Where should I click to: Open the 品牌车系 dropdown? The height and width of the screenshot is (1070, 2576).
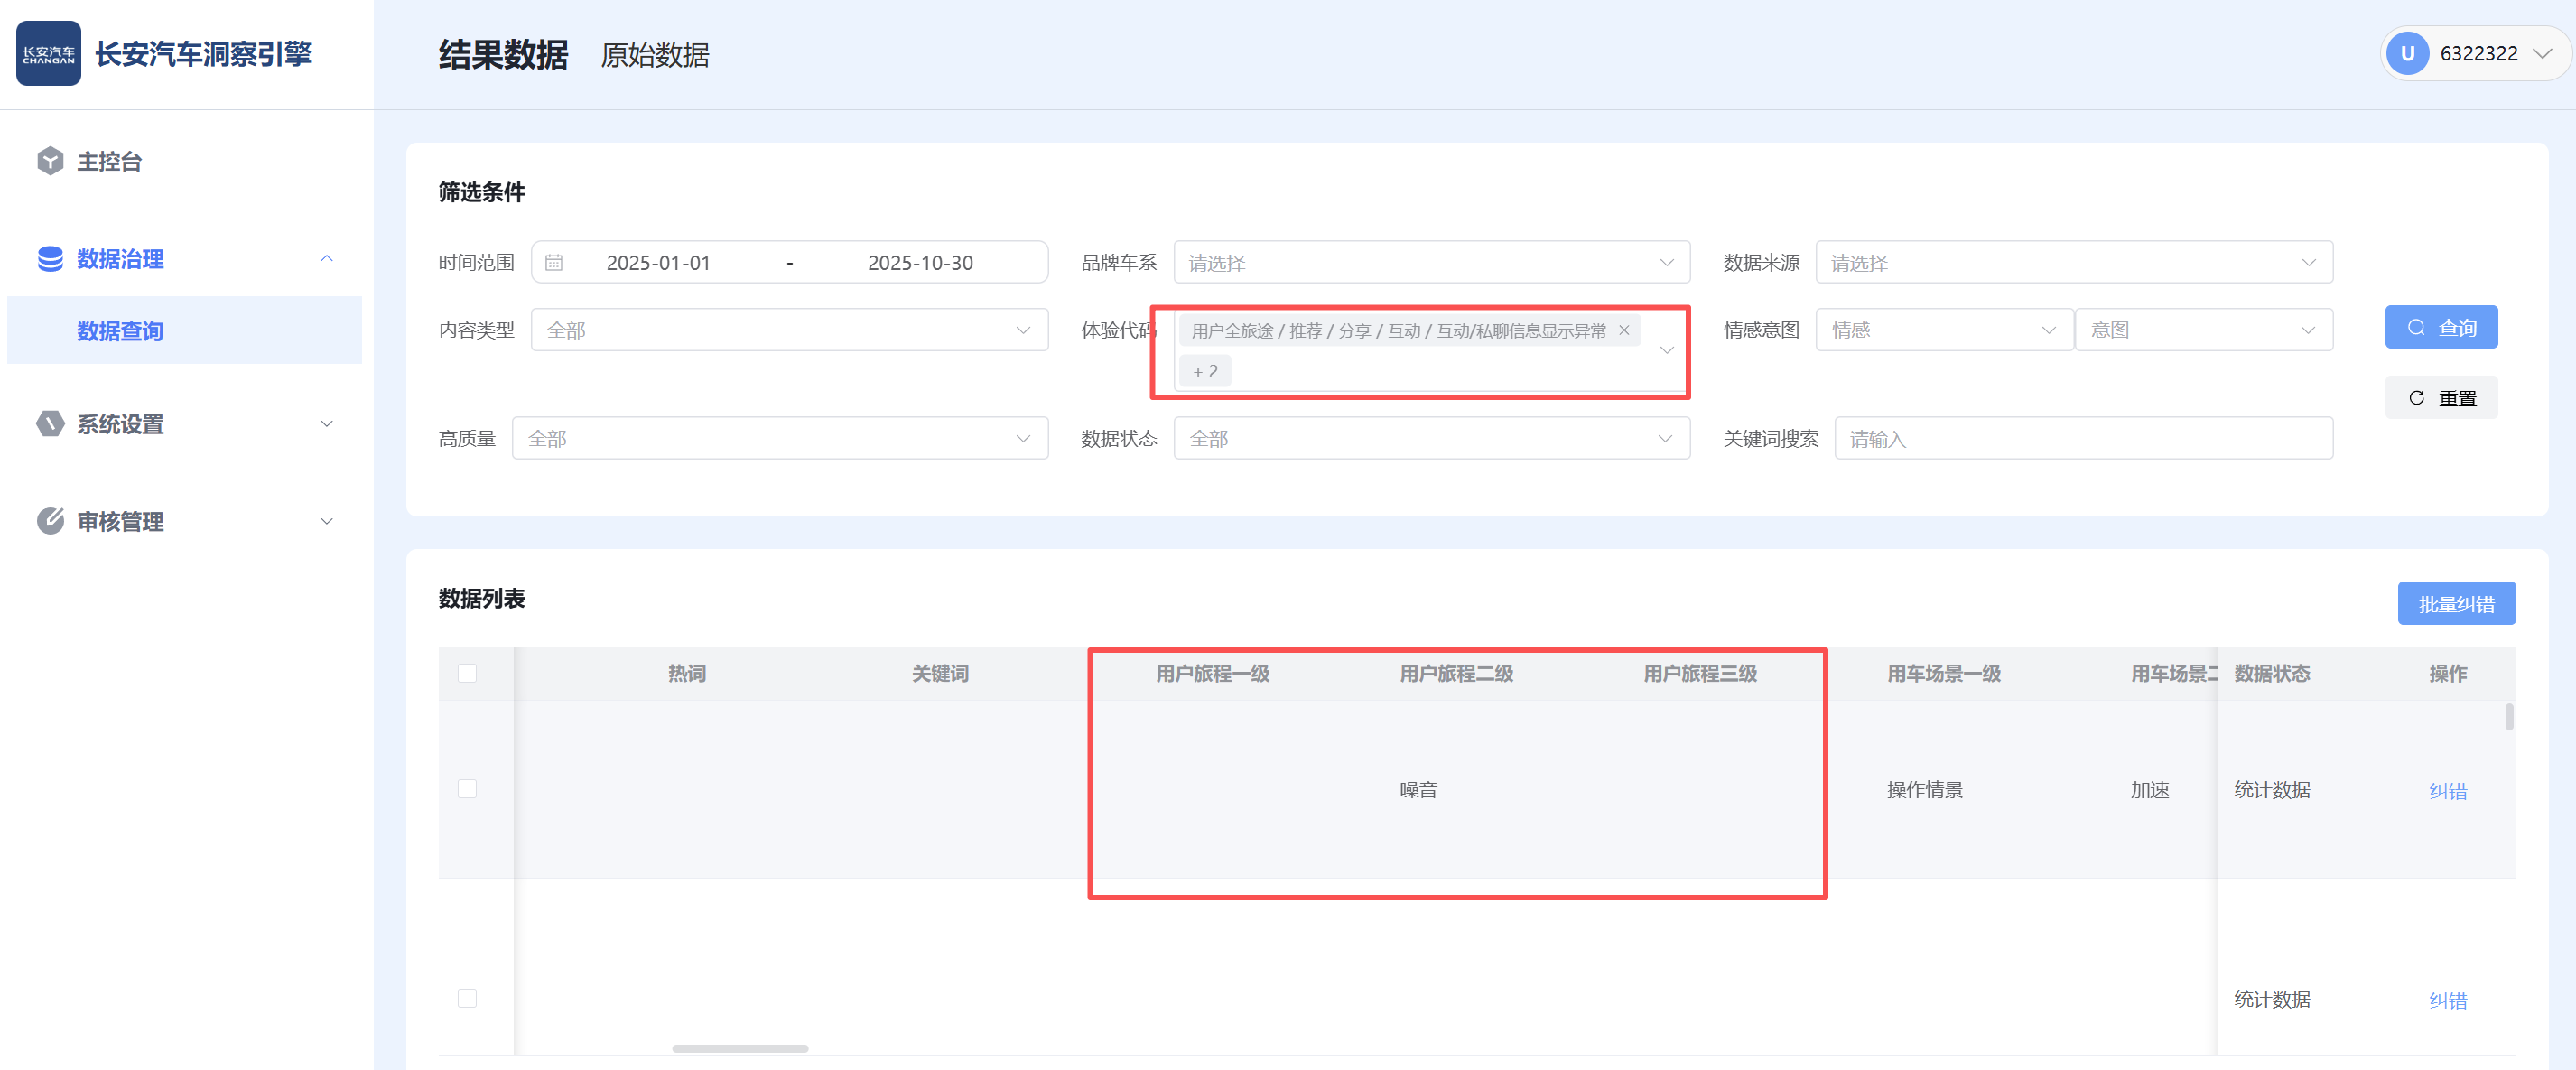click(x=1431, y=263)
